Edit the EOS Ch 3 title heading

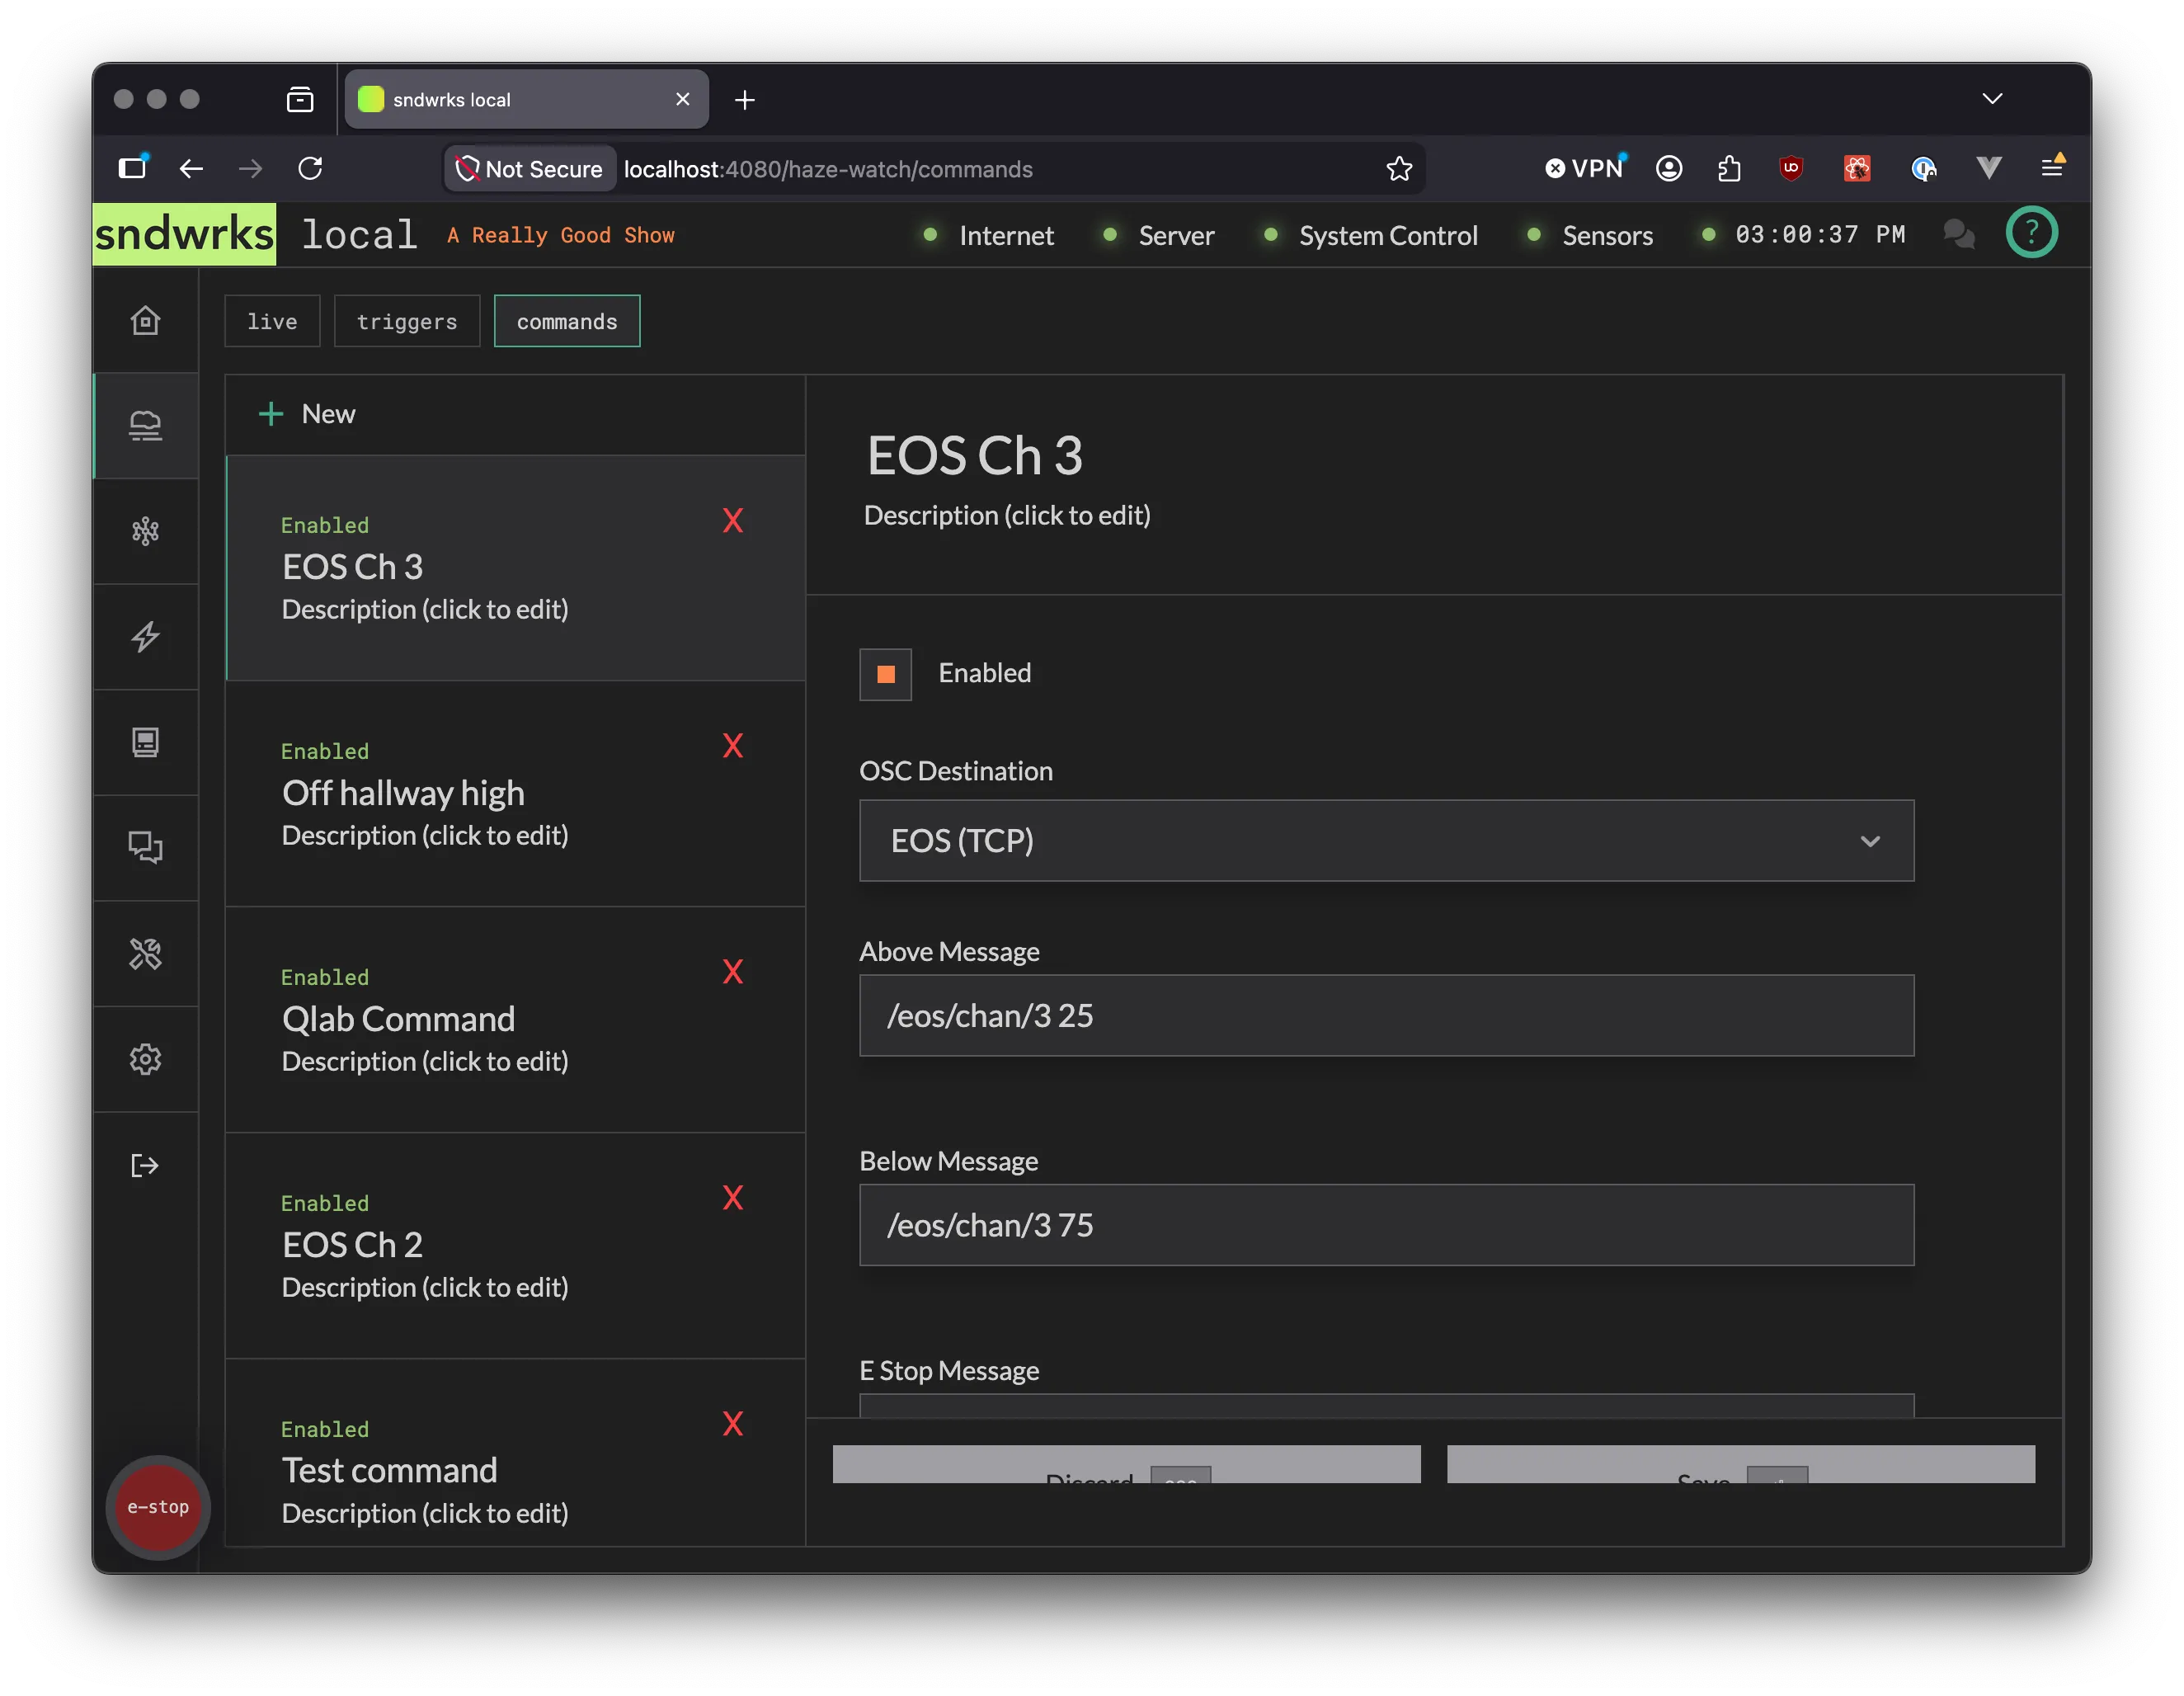[974, 456]
